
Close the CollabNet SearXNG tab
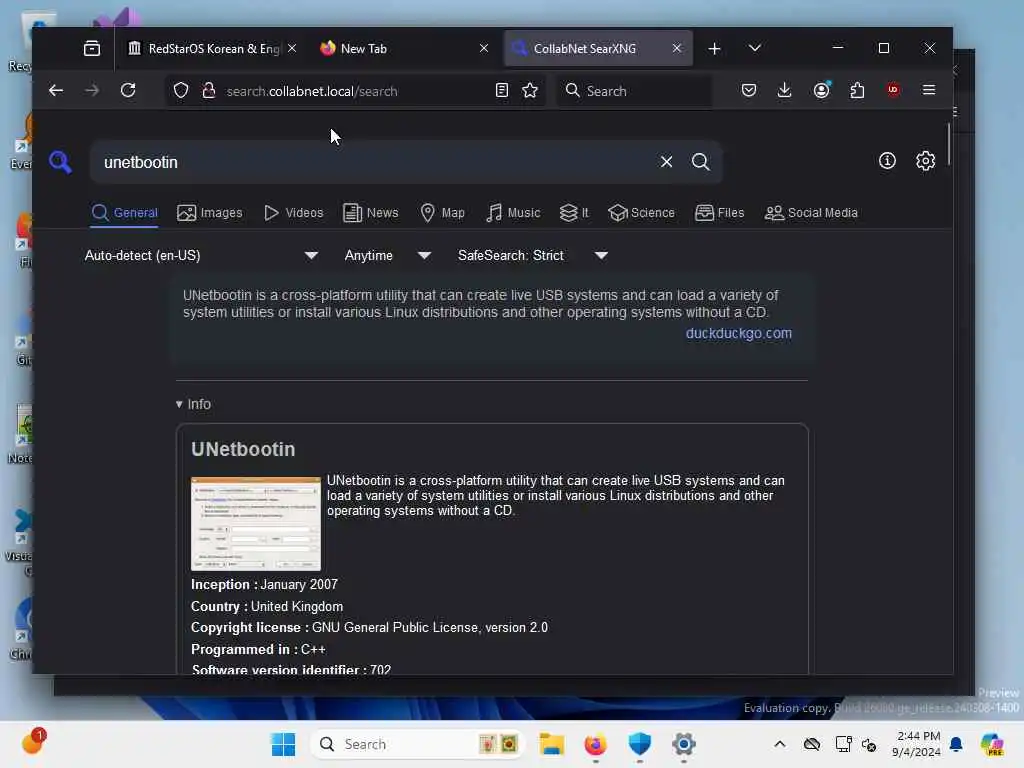pyautogui.click(x=677, y=48)
